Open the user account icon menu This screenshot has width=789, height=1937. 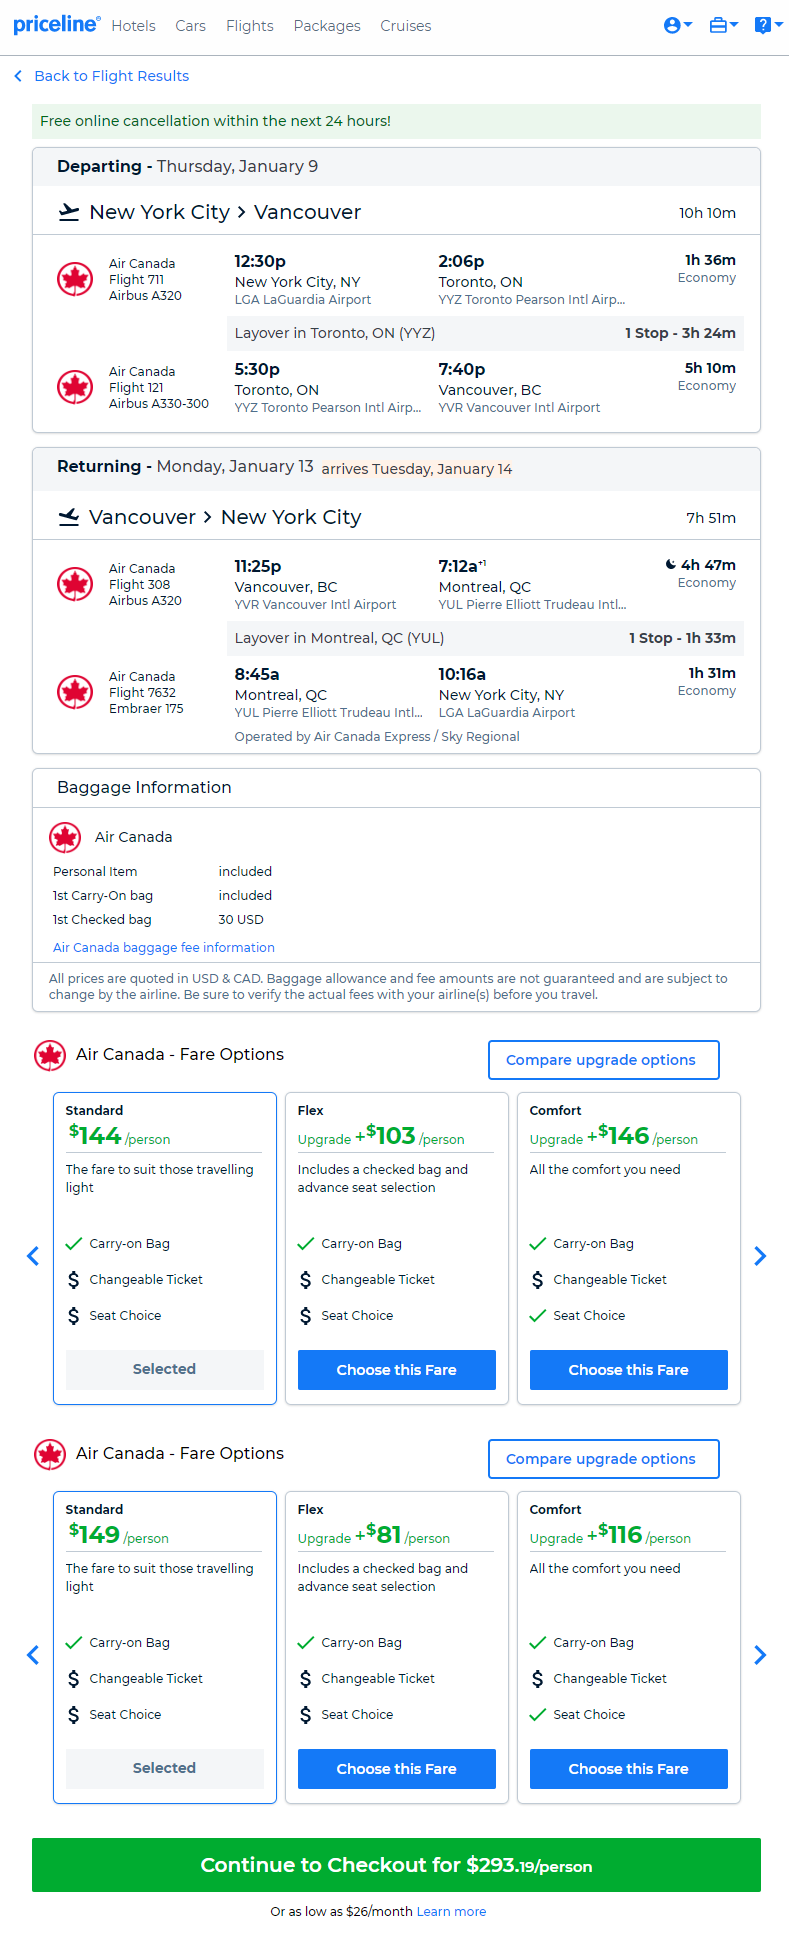[677, 25]
